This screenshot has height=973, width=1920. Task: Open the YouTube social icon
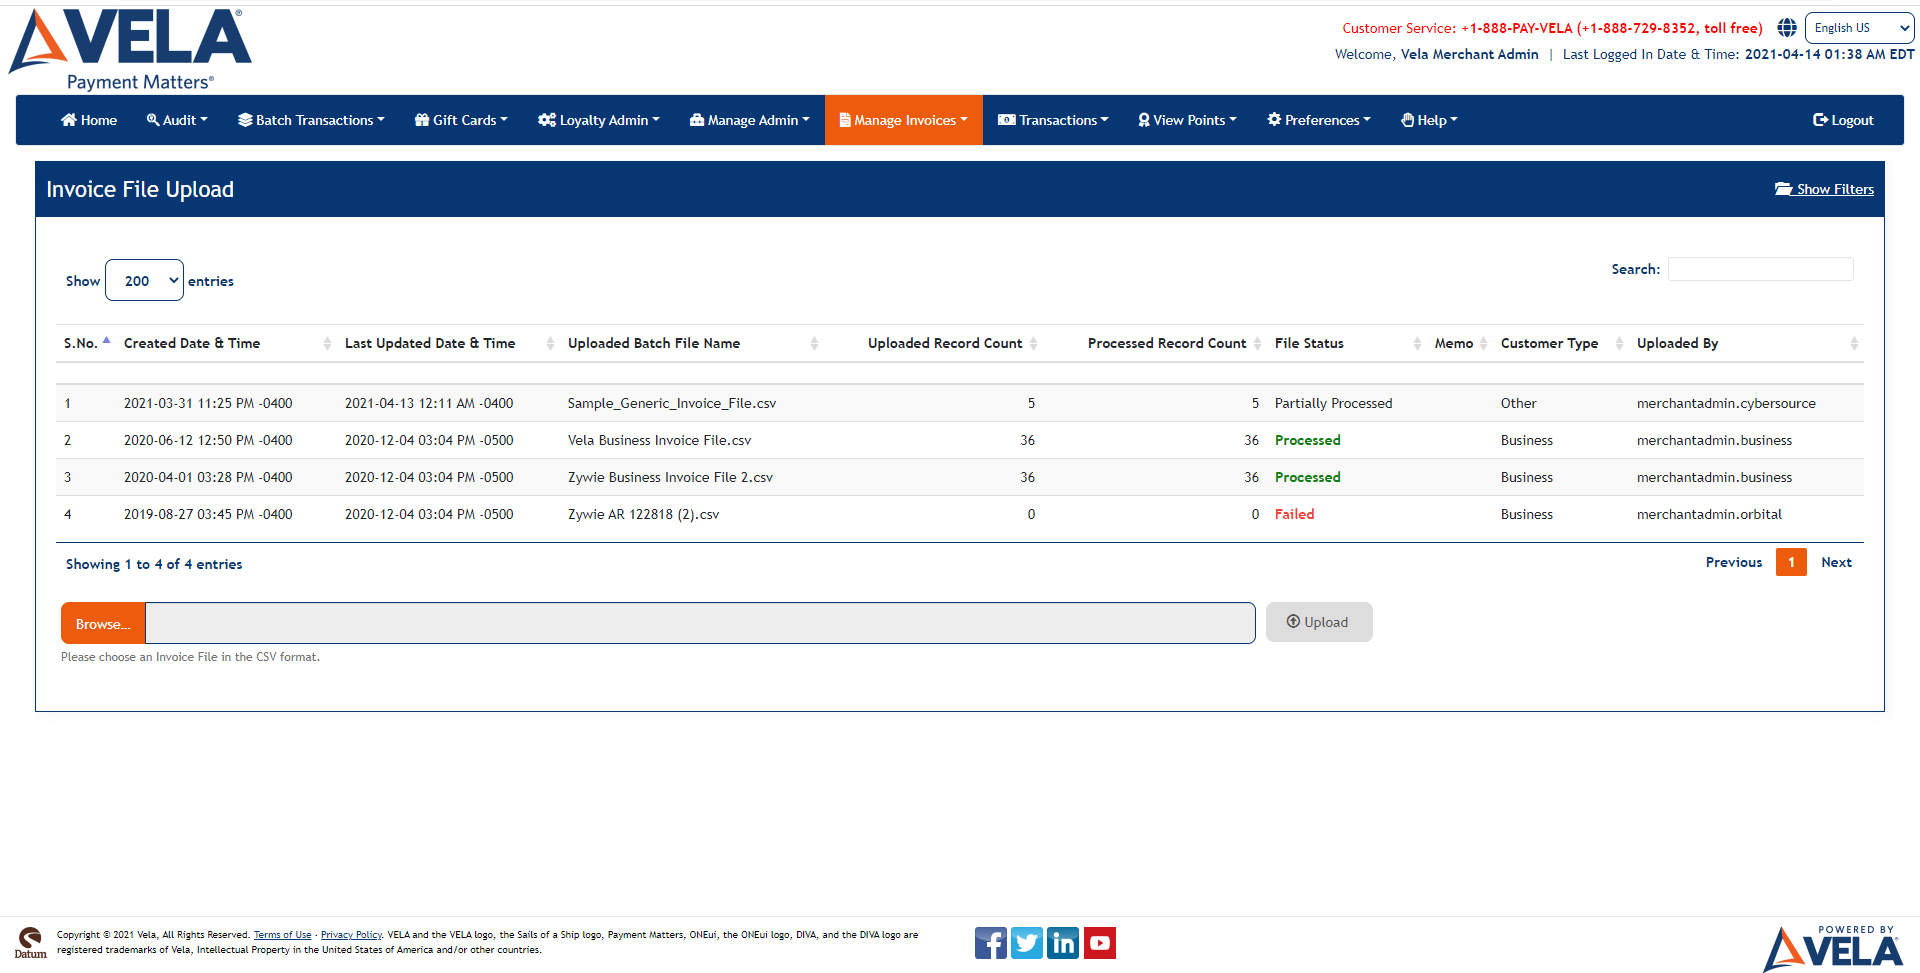(1100, 943)
